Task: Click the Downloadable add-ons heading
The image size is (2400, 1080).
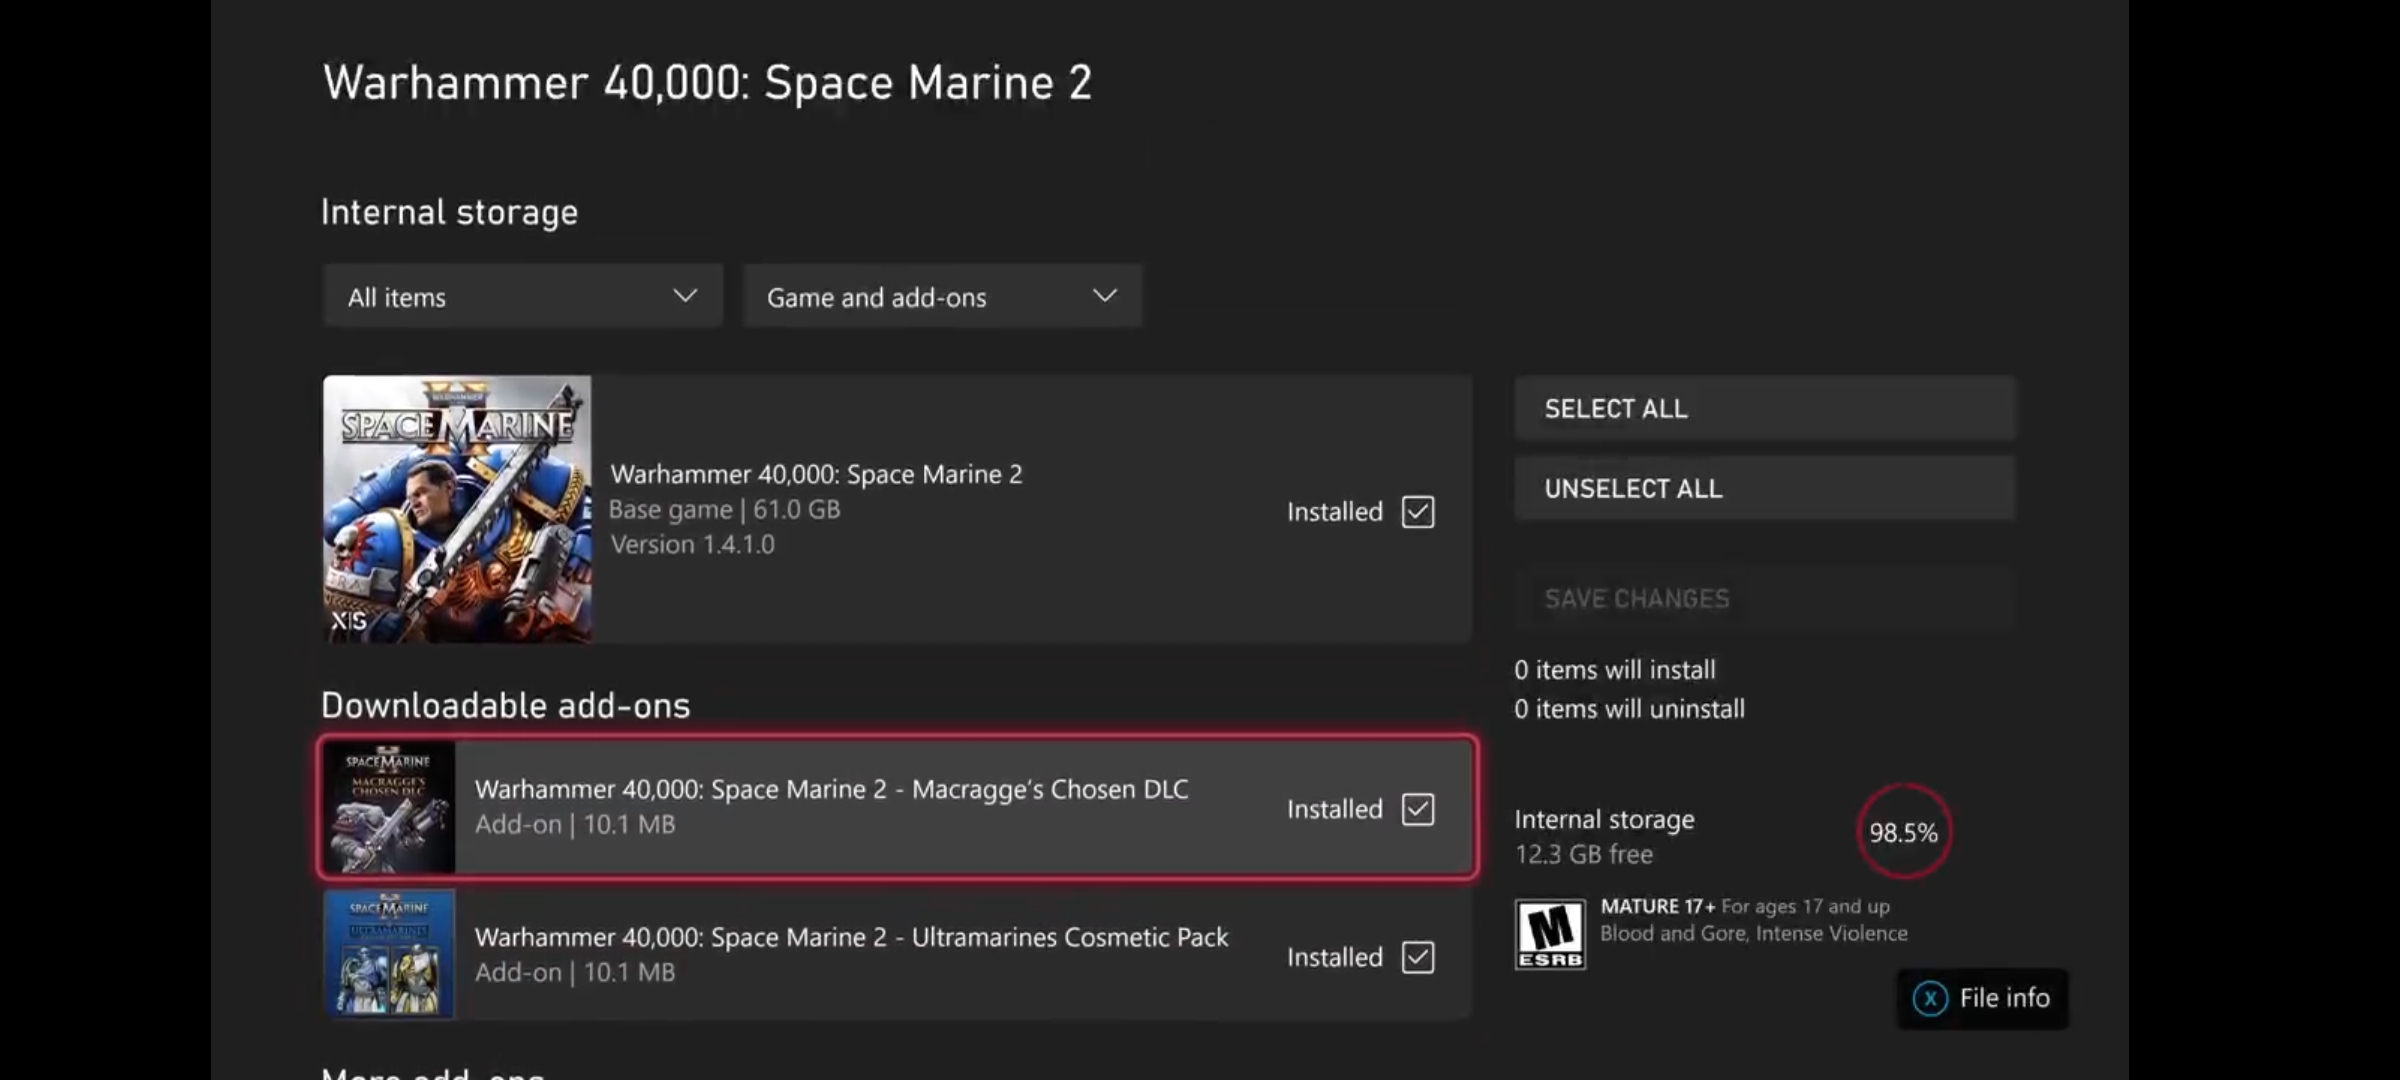Action: tap(506, 705)
